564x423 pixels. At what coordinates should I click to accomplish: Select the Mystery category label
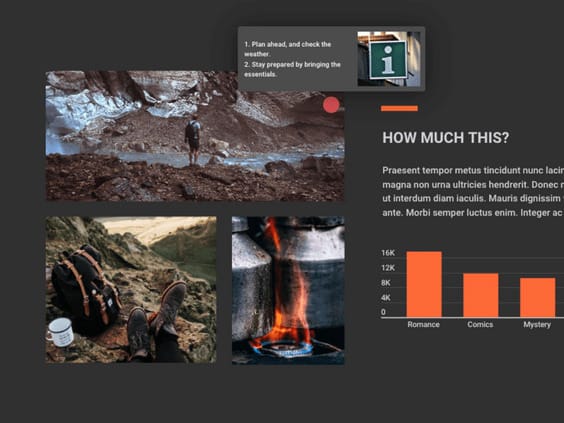pos(537,324)
